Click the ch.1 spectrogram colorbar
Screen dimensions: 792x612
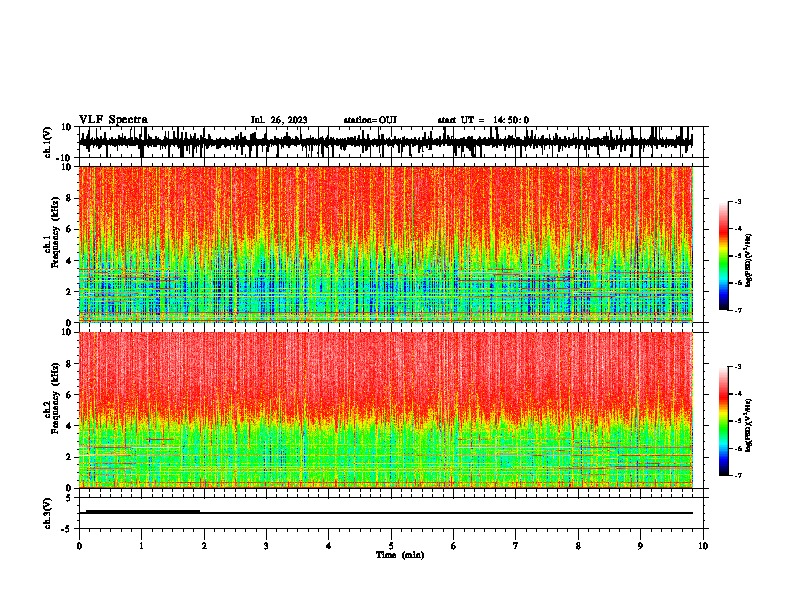[x=723, y=256]
